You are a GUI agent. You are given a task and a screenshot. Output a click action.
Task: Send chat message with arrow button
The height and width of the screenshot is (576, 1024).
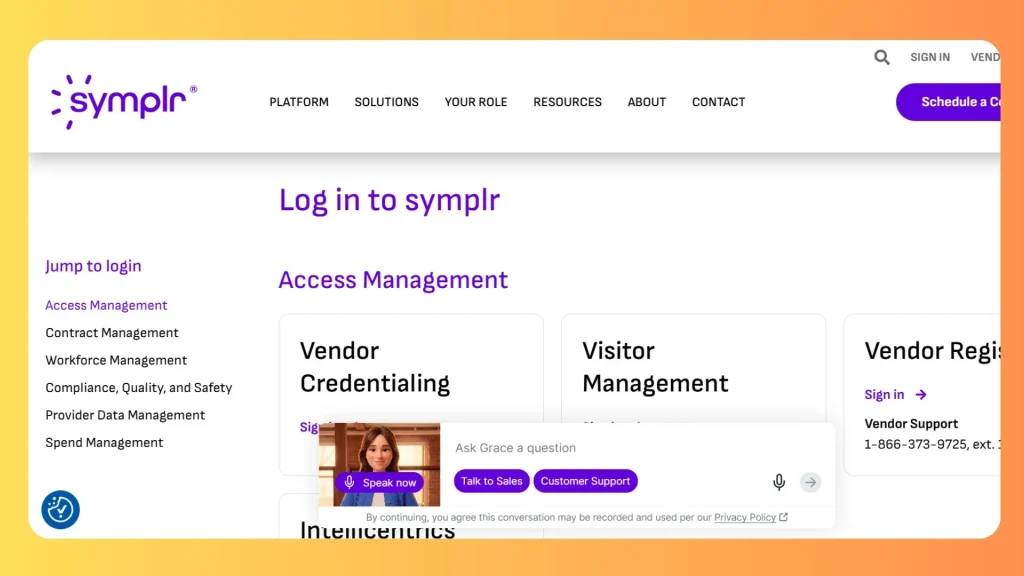click(x=810, y=482)
